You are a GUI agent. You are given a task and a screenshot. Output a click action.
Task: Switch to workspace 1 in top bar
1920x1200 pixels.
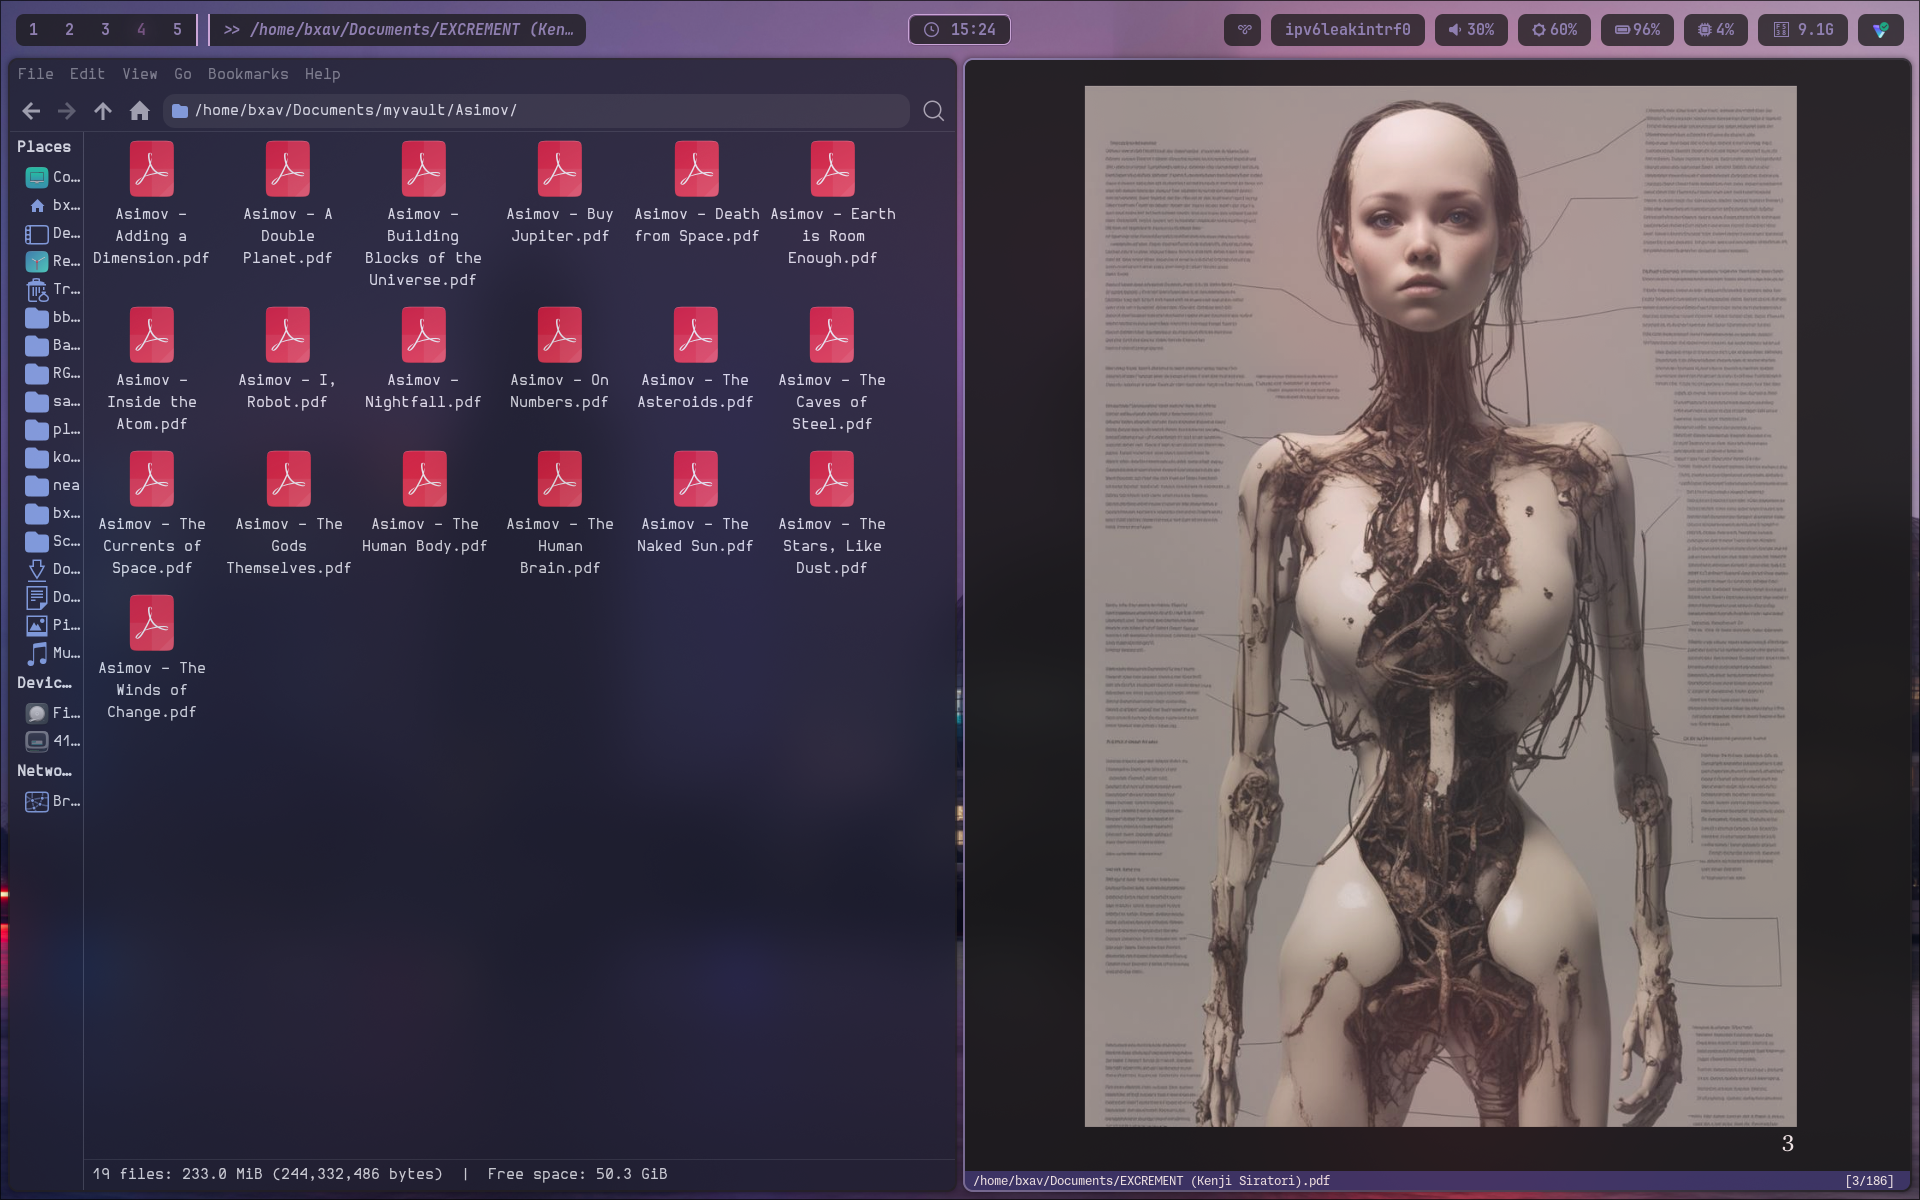[x=34, y=30]
